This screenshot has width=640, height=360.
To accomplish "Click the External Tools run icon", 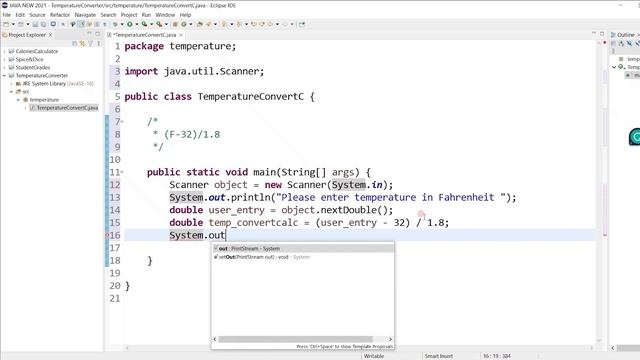I will tap(159, 24).
